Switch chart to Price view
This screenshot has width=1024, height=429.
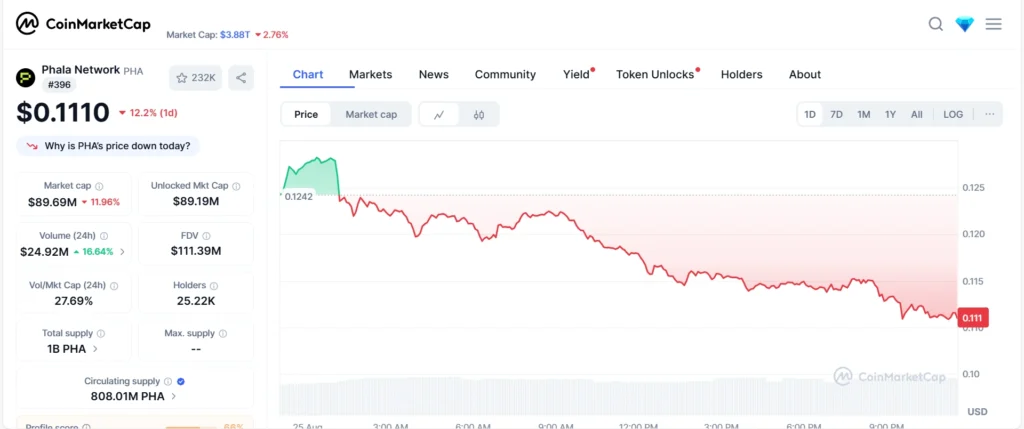point(306,114)
